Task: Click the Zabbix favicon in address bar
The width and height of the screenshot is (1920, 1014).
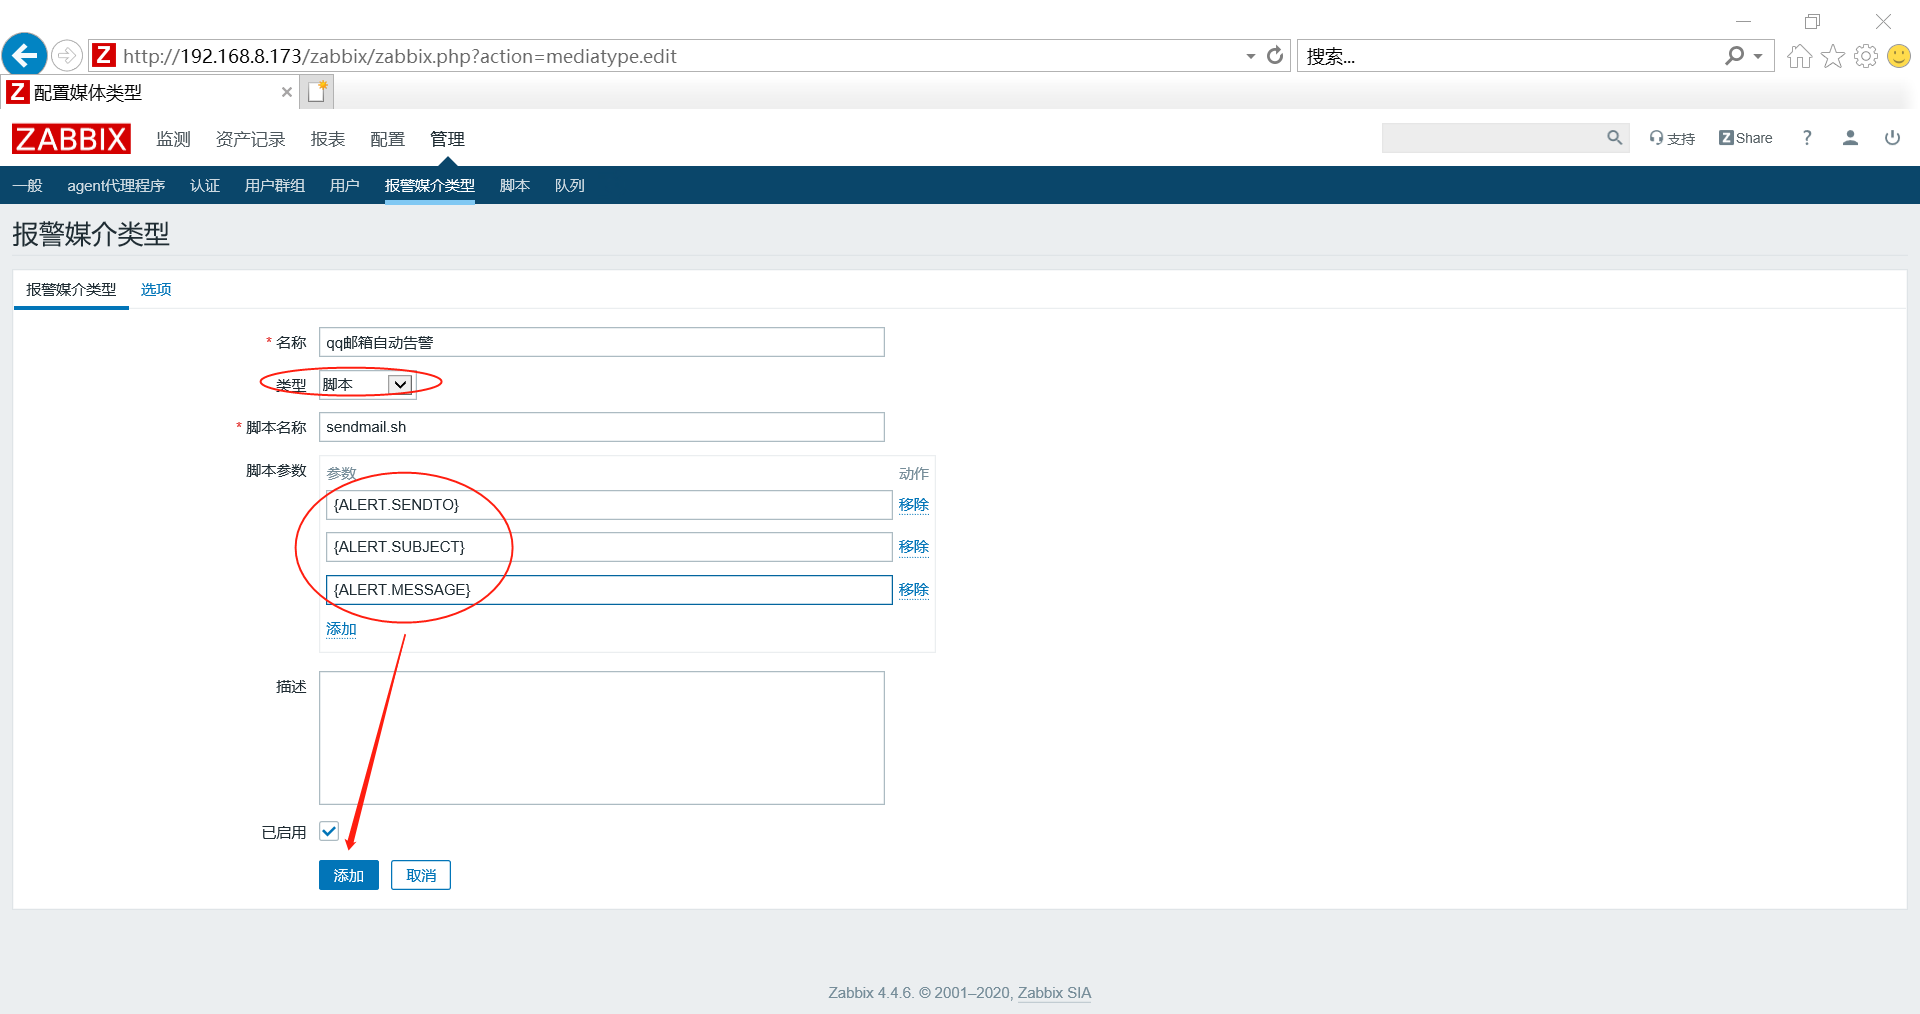Action: pos(104,55)
